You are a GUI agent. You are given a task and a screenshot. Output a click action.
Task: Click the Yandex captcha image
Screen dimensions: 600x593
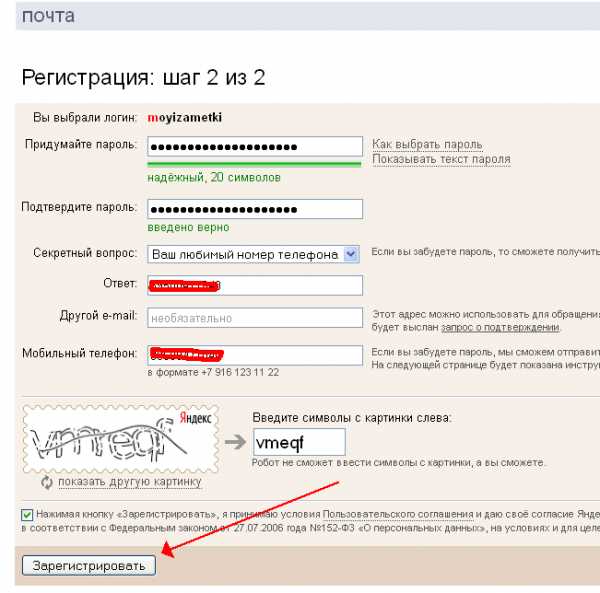[x=121, y=439]
